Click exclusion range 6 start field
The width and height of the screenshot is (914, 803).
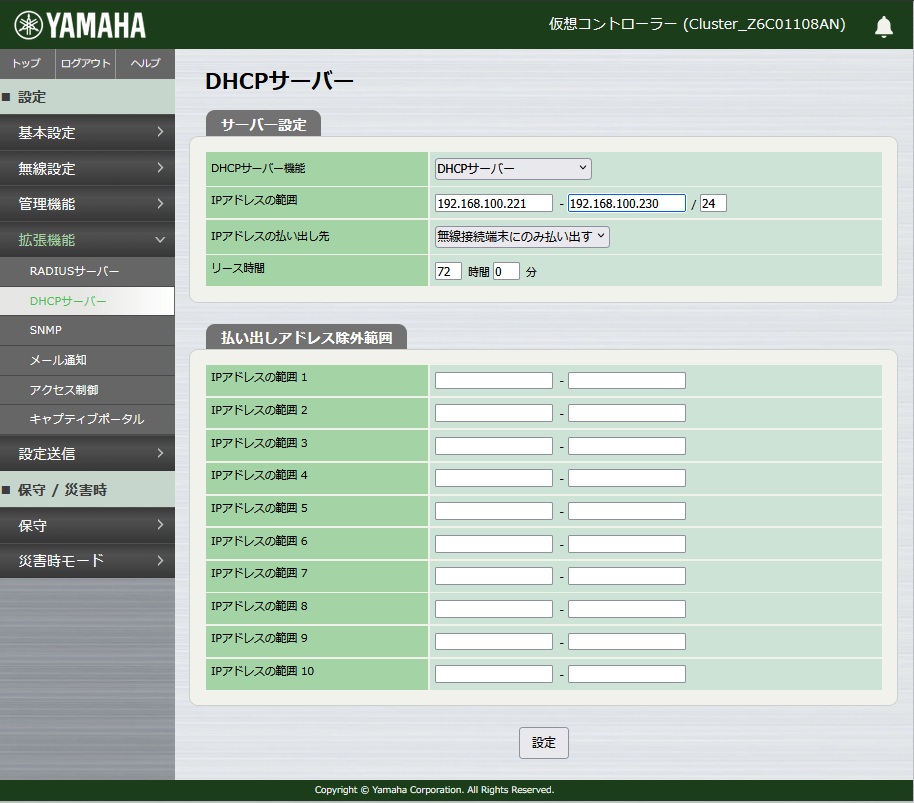(494, 544)
